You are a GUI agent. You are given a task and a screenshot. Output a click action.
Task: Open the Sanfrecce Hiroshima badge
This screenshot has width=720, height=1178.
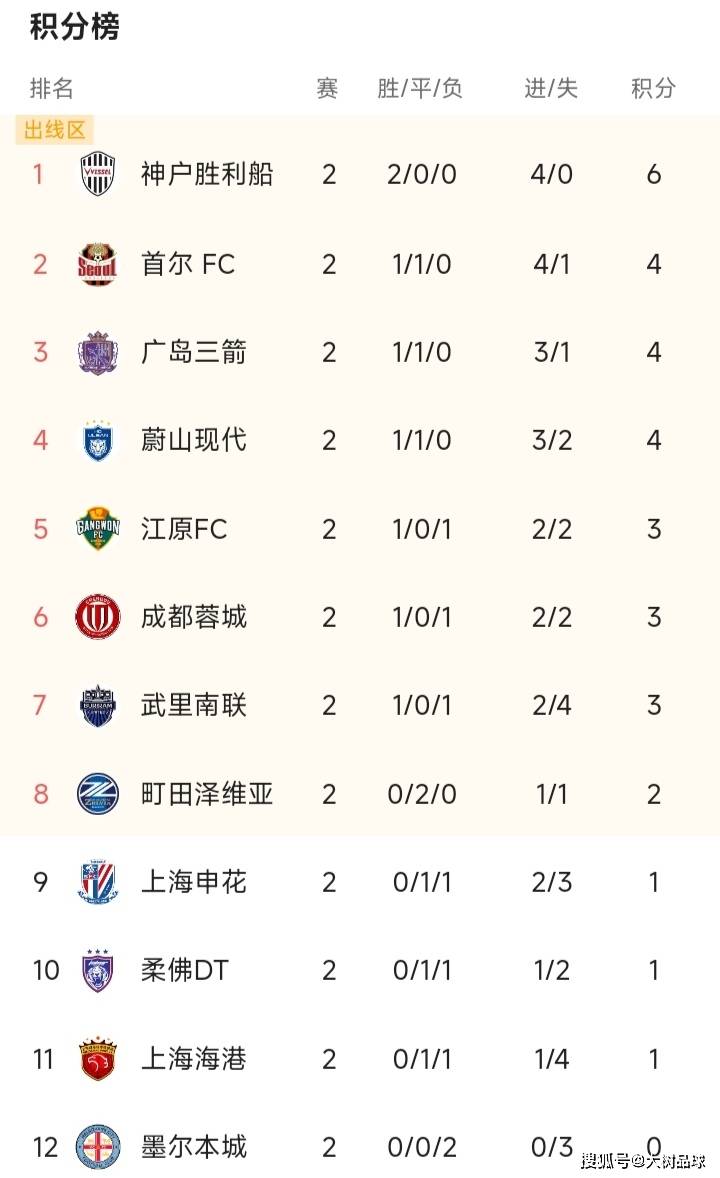click(x=97, y=352)
